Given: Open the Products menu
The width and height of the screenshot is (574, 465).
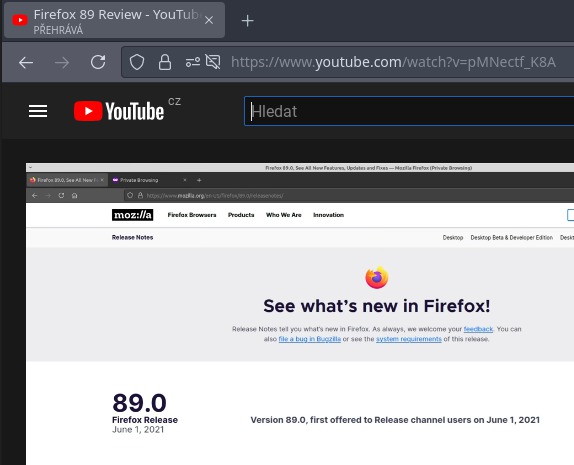Looking at the screenshot, I should tap(241, 215).
